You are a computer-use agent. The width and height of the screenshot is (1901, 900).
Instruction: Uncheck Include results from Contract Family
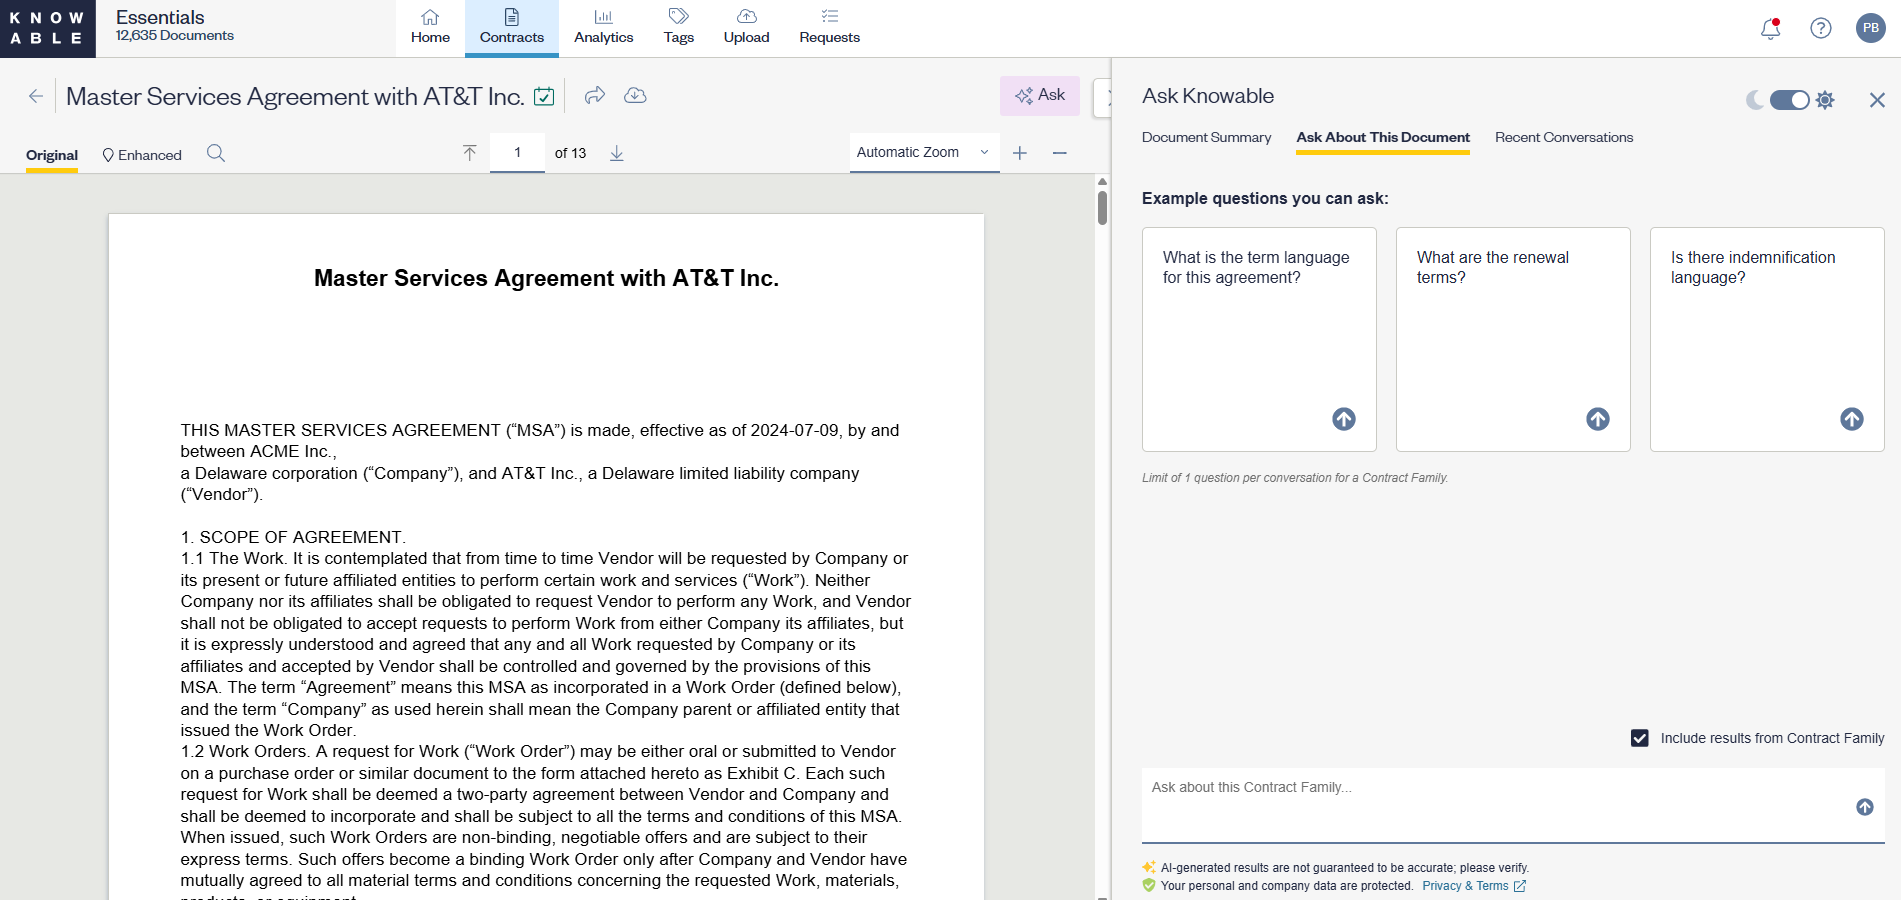coord(1640,738)
